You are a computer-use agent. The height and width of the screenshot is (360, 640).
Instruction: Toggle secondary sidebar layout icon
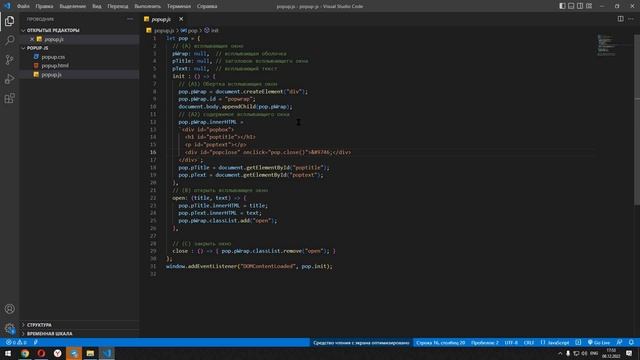[x=580, y=6]
